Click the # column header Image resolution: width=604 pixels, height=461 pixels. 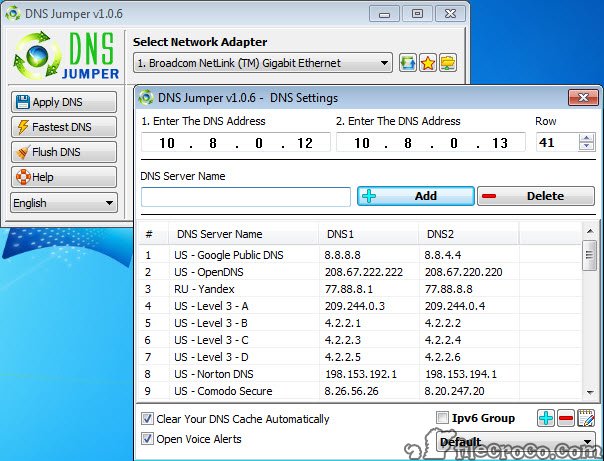[x=154, y=234]
